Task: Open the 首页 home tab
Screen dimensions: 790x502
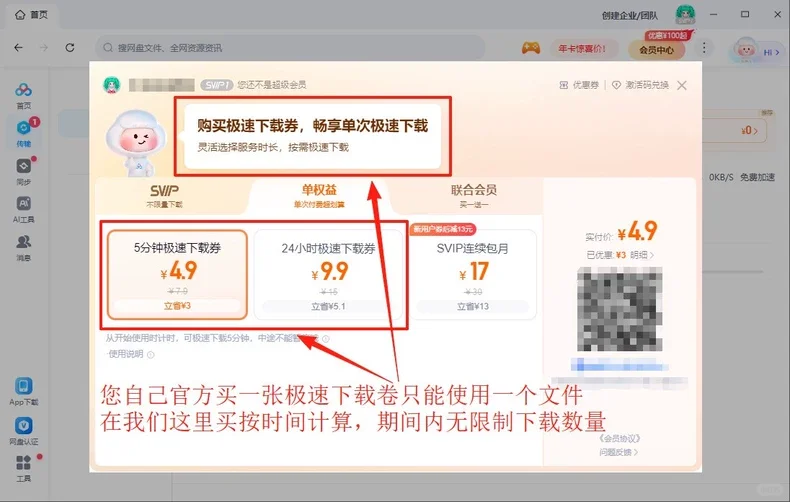Action: (x=31, y=15)
